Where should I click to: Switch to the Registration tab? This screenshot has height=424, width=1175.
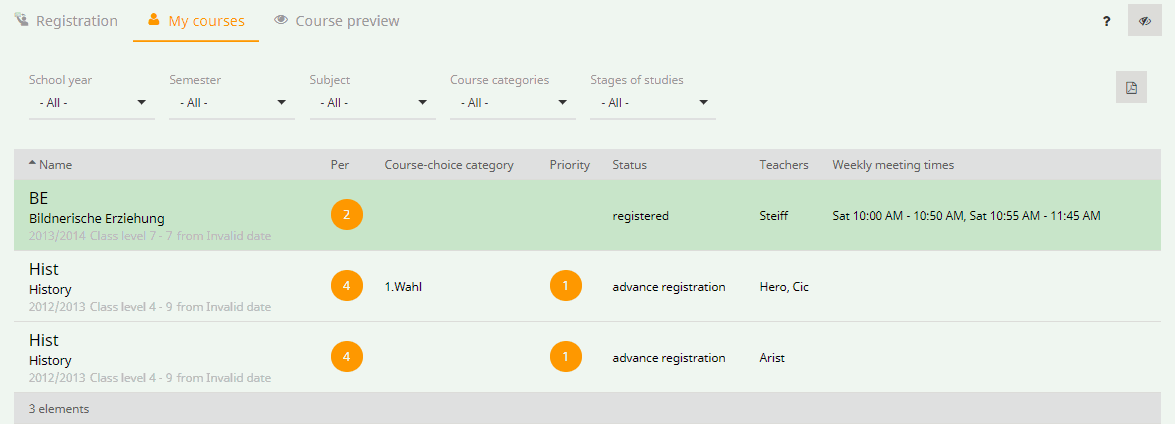(66, 21)
